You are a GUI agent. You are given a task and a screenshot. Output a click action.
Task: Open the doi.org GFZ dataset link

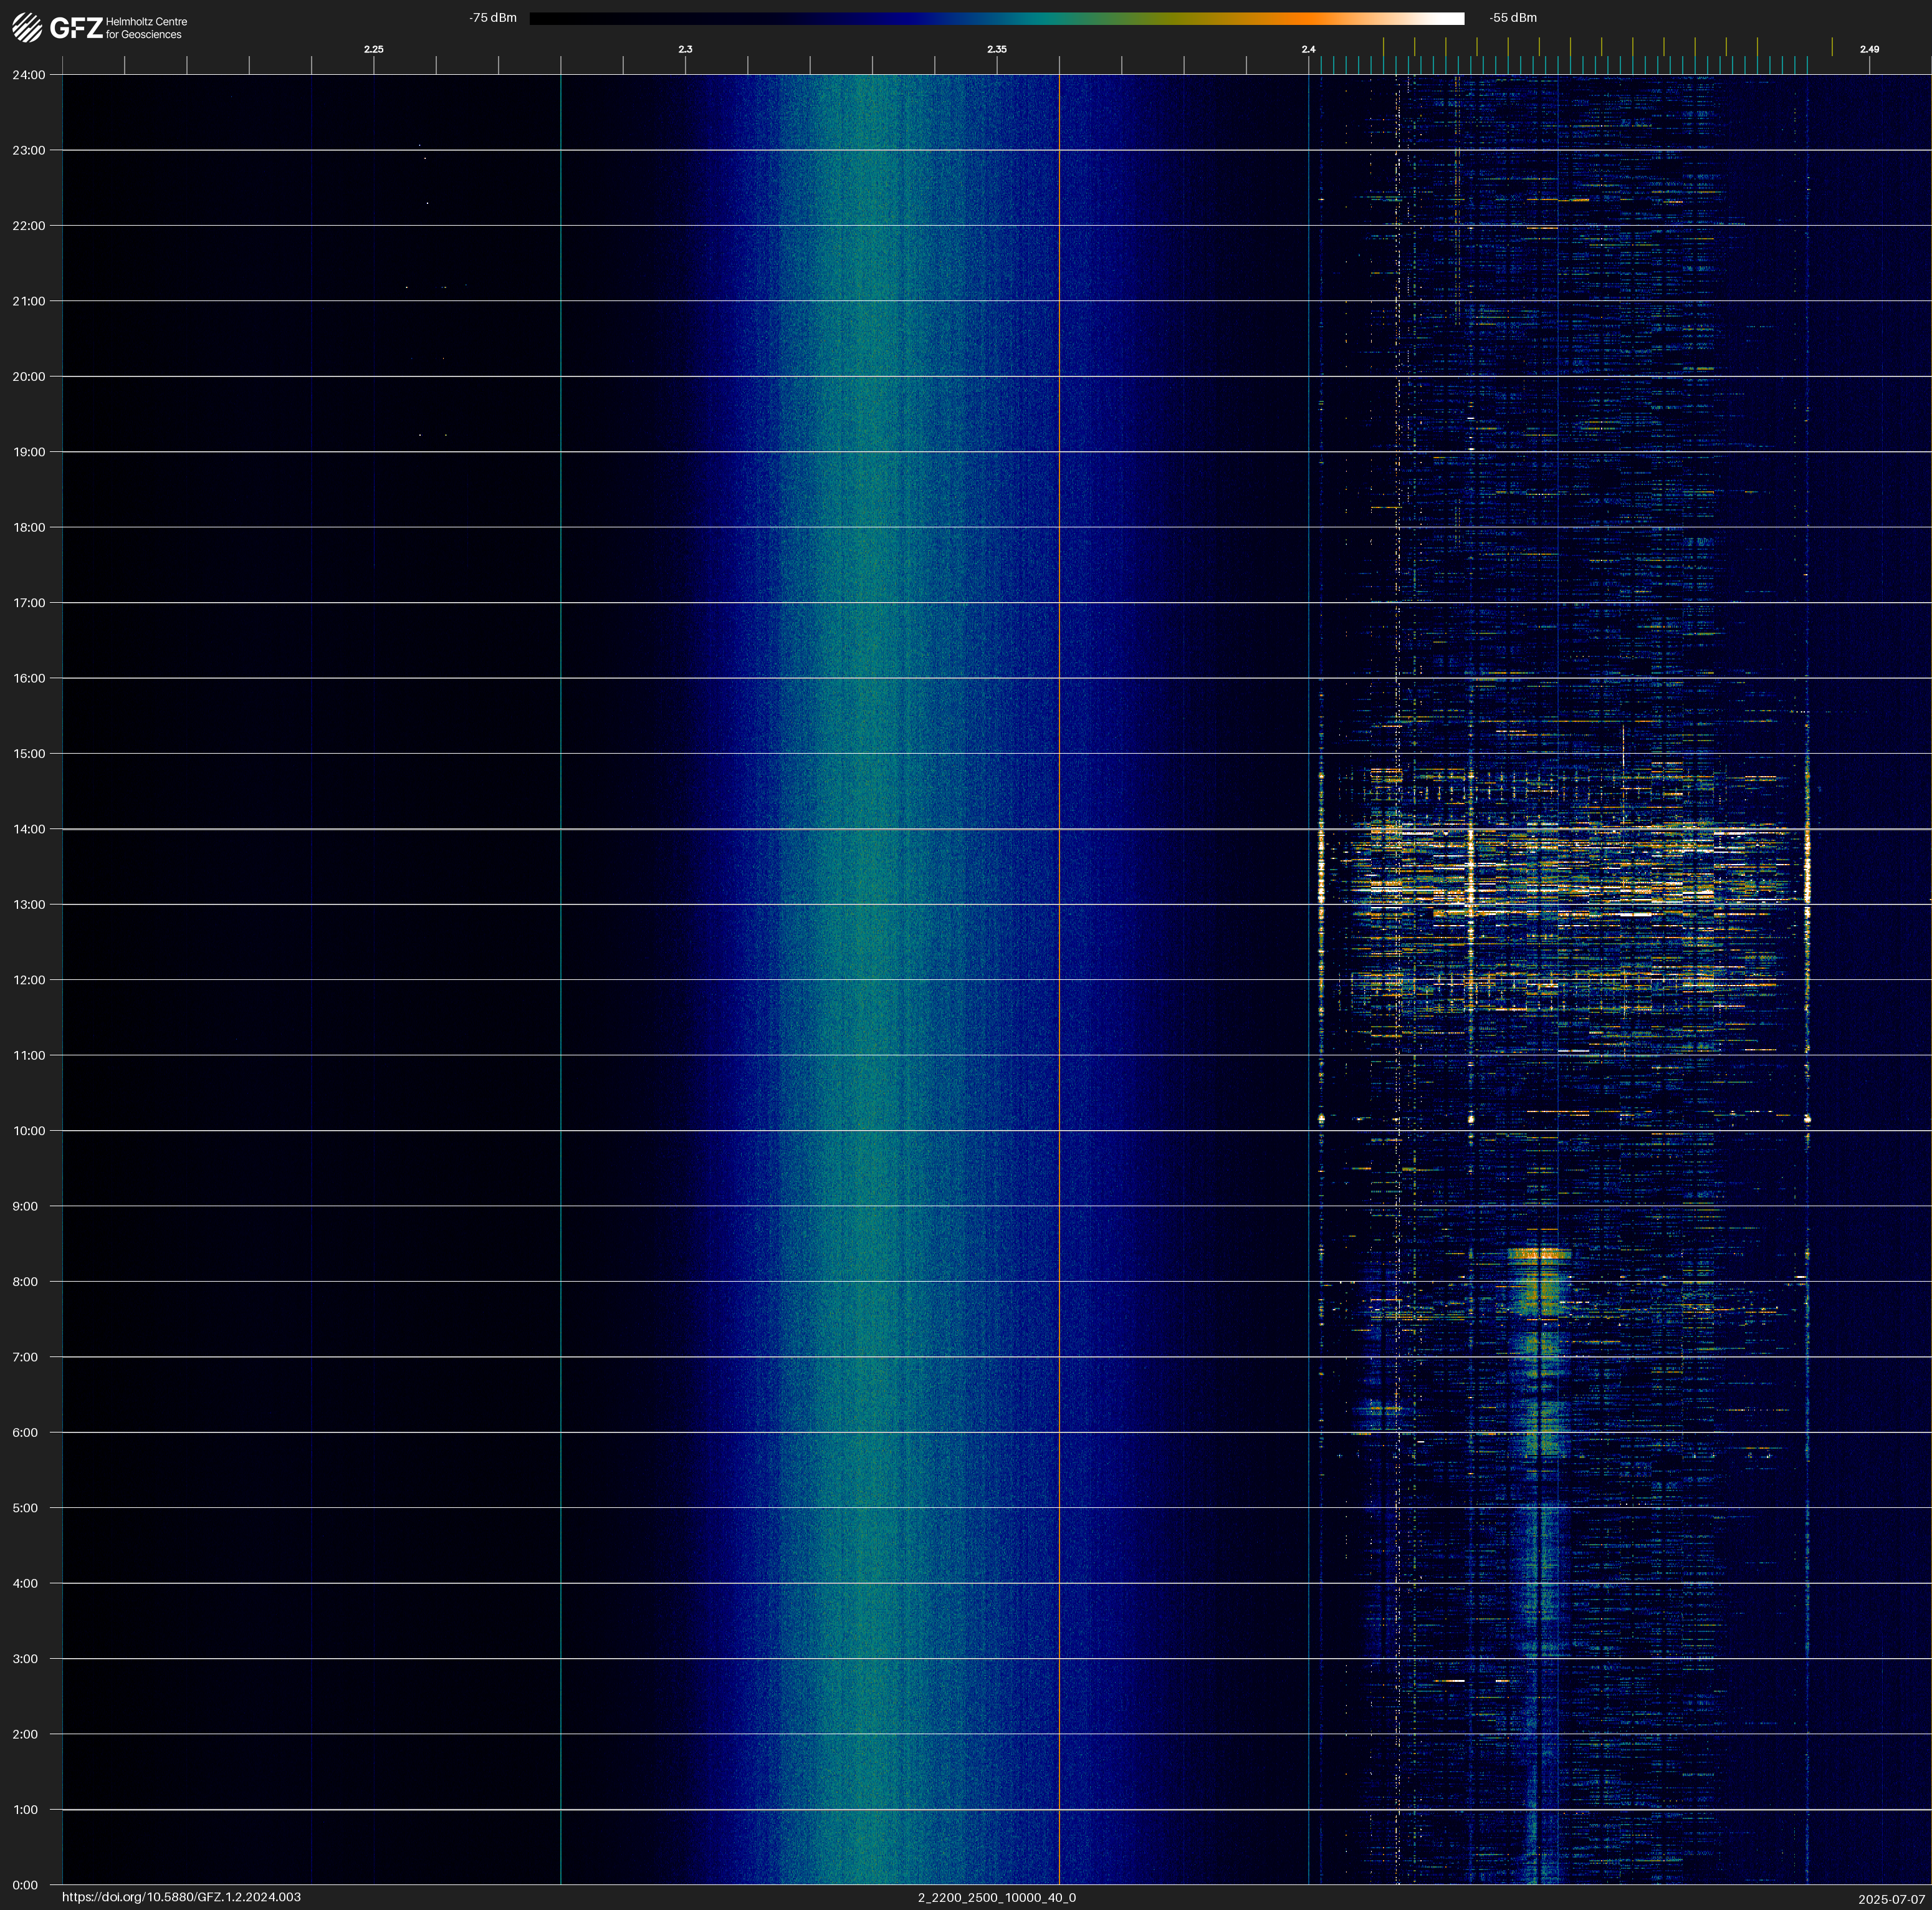pos(181,1897)
